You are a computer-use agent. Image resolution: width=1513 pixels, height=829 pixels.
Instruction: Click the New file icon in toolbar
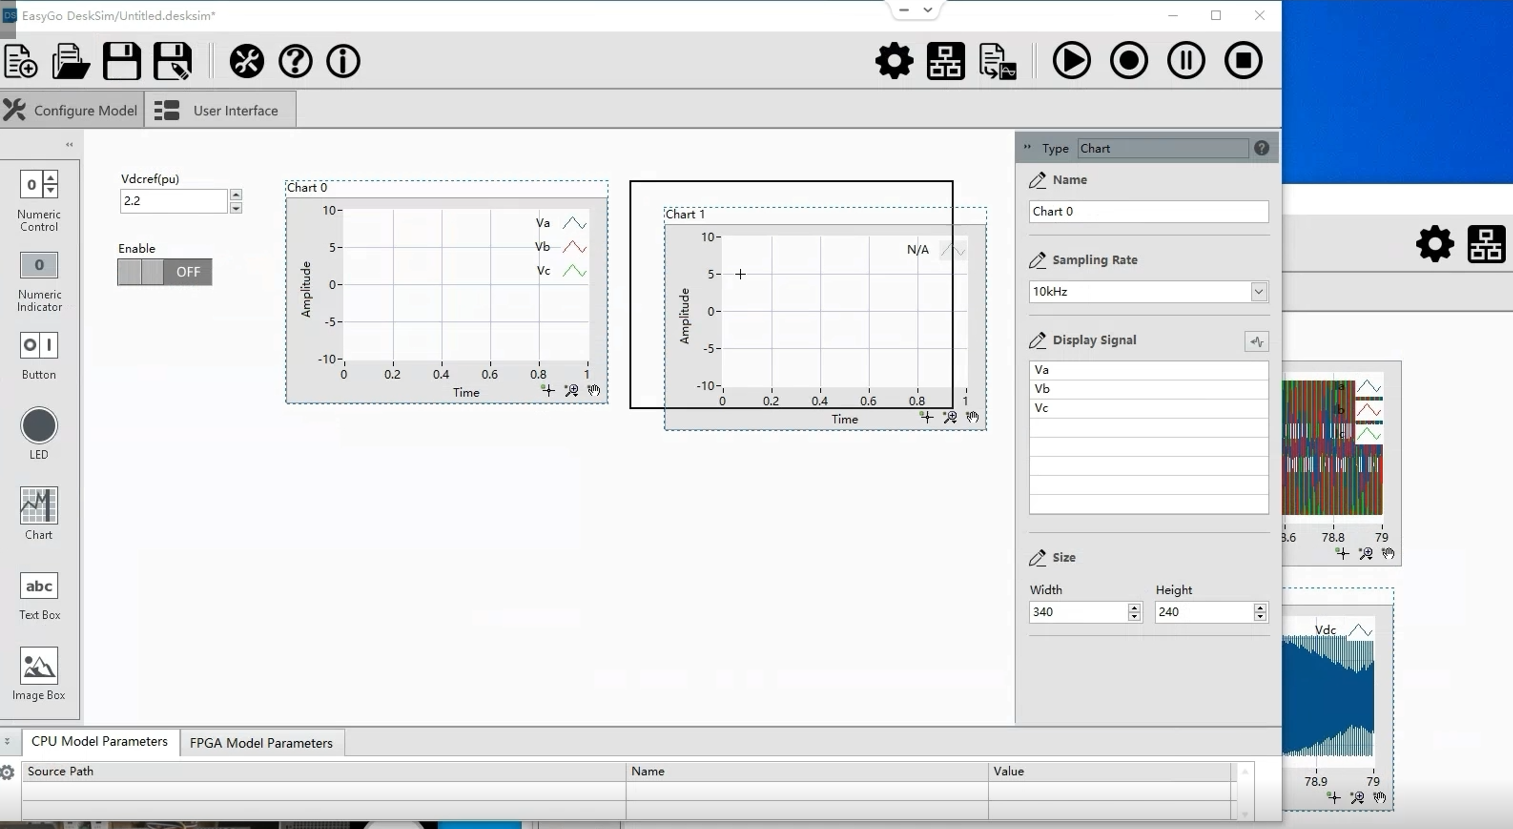pyautogui.click(x=21, y=61)
